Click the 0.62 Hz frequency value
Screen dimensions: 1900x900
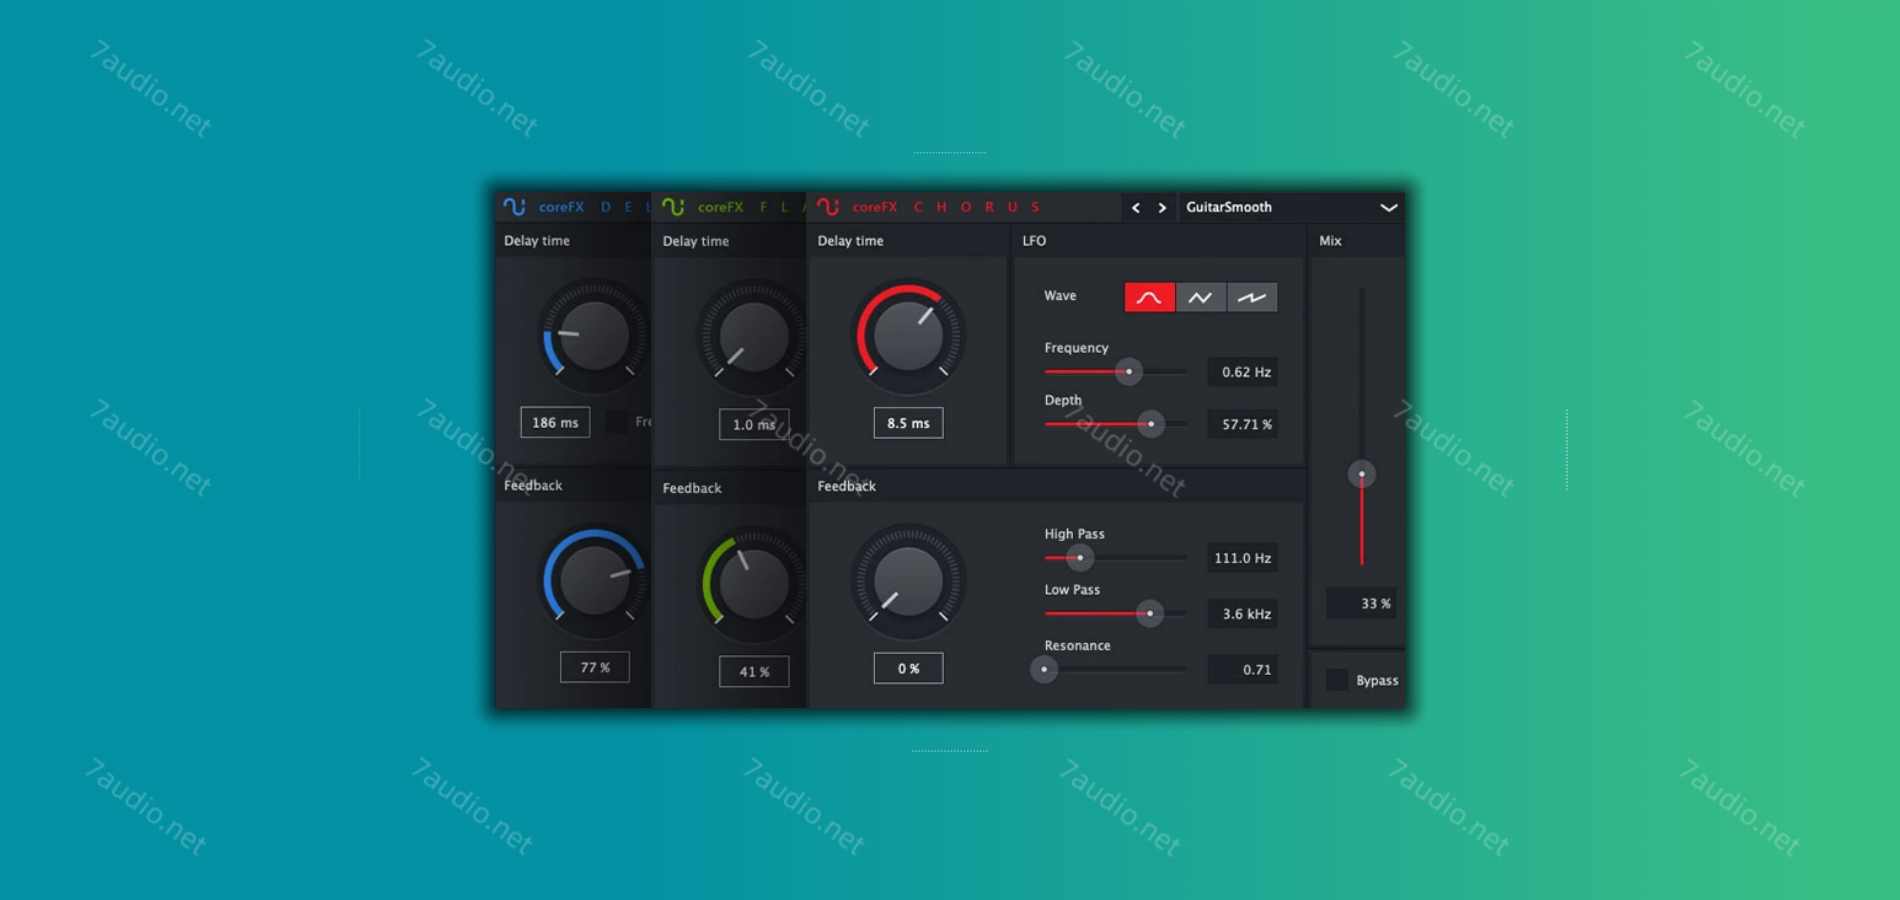point(1243,372)
